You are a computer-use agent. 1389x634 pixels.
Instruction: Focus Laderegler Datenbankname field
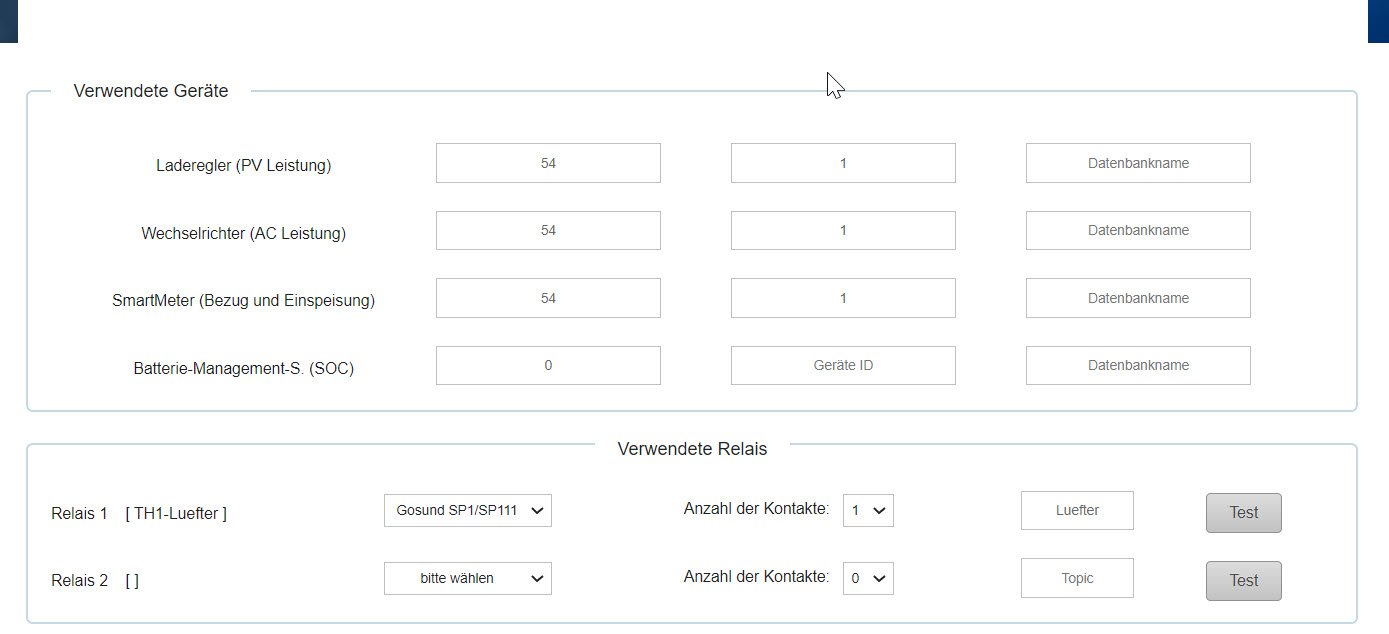pos(1138,163)
